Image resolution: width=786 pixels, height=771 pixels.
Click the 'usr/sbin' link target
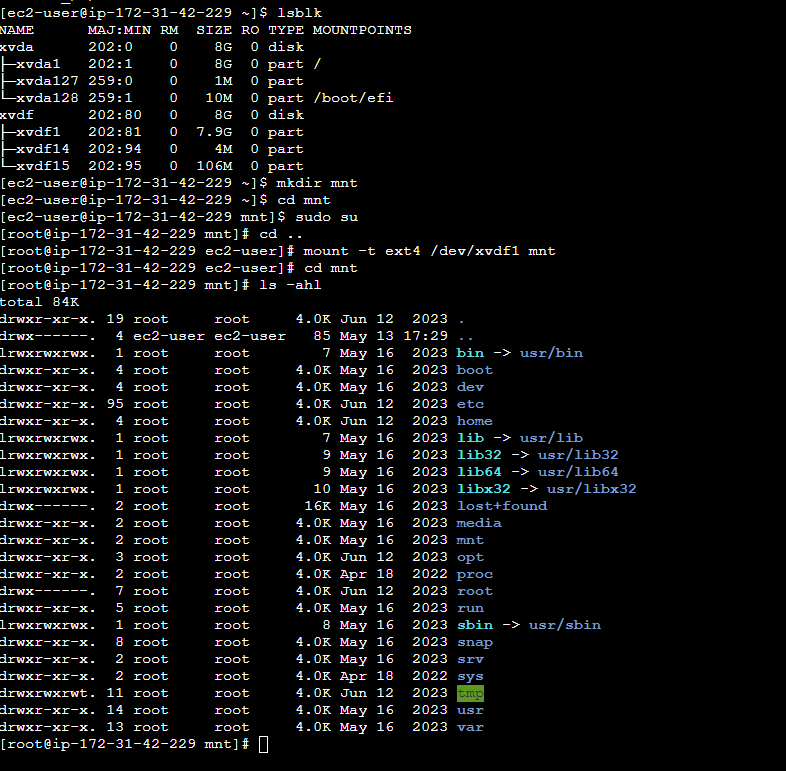[565, 626]
